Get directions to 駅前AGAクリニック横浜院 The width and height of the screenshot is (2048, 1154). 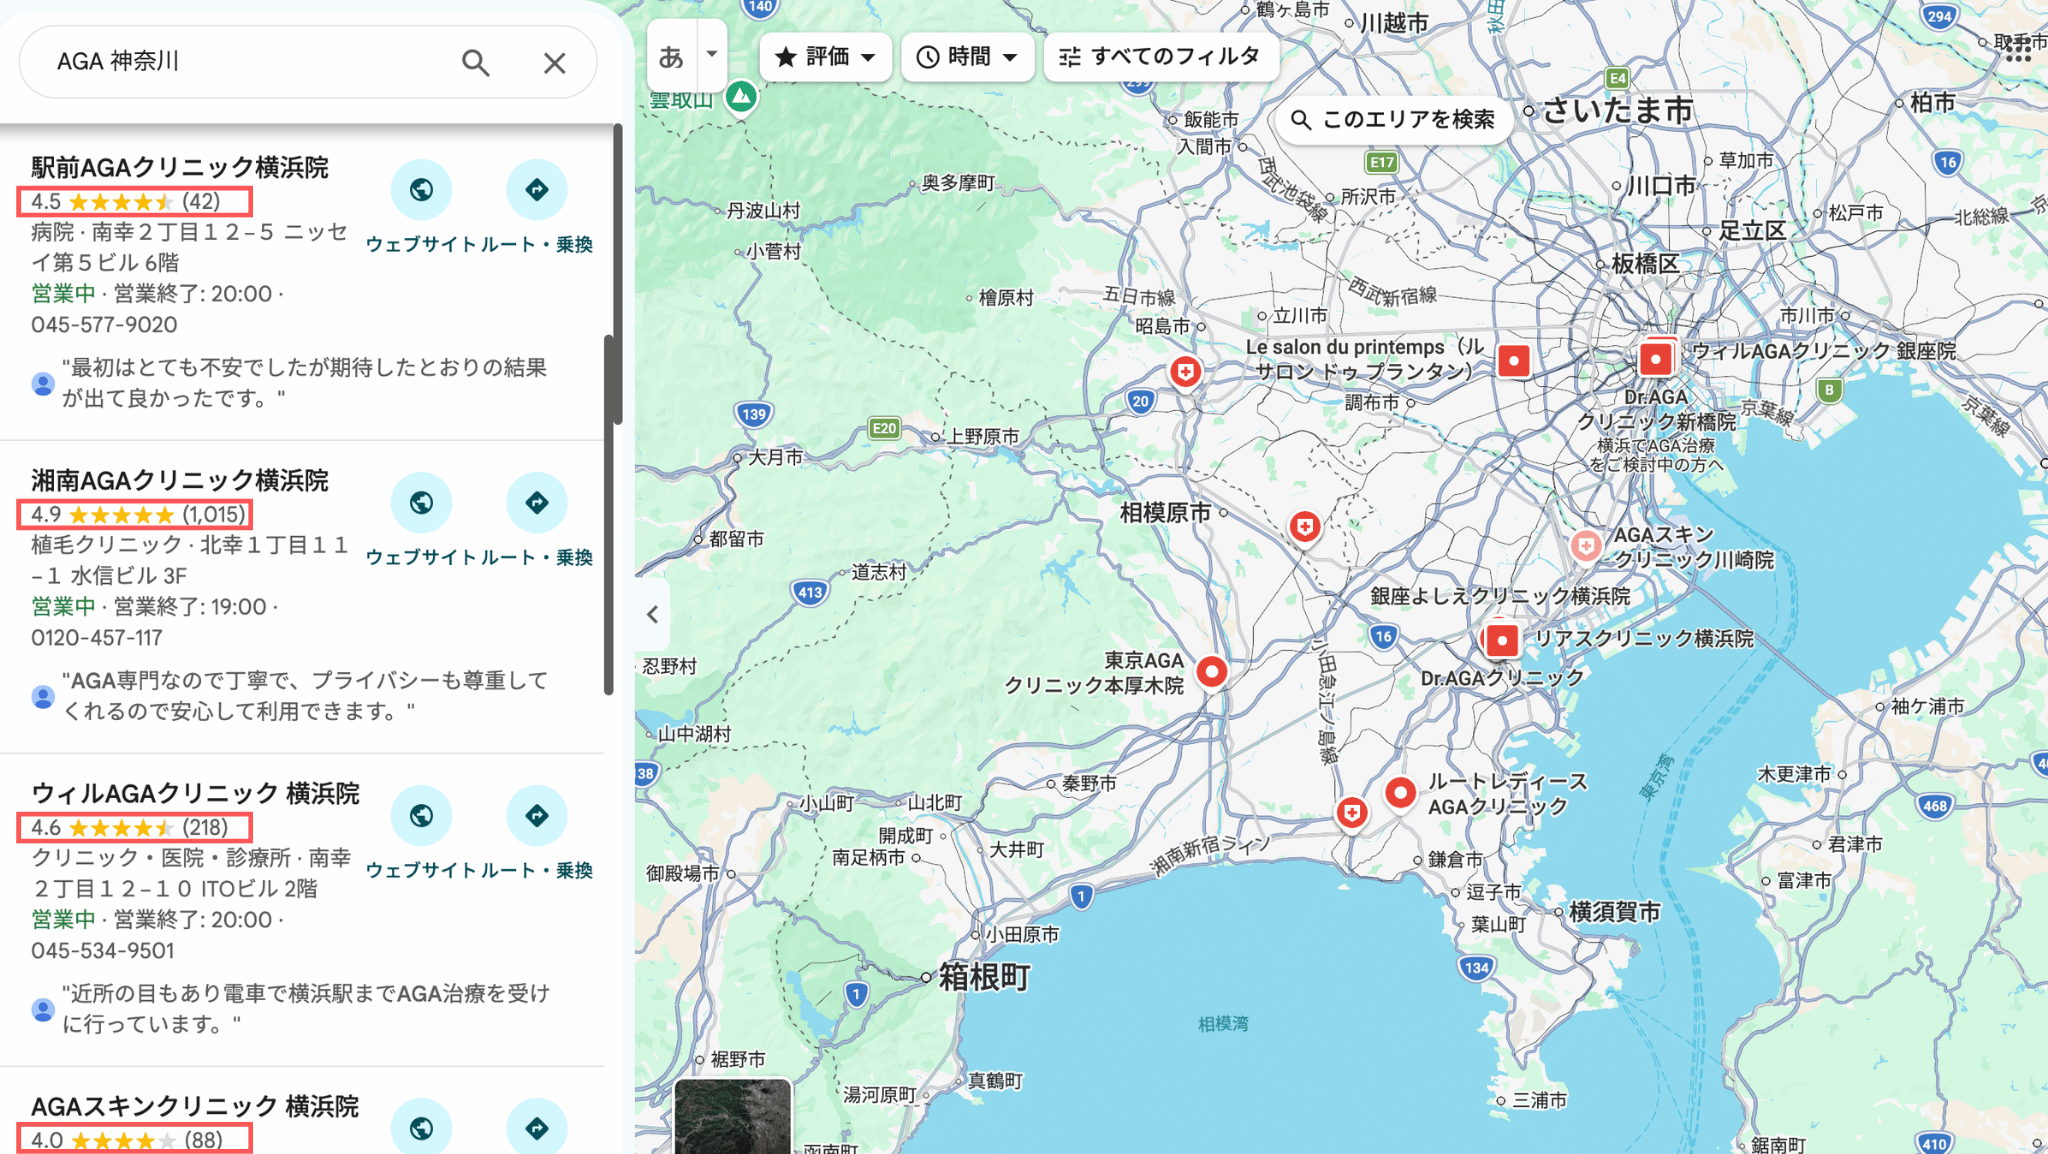tap(537, 189)
